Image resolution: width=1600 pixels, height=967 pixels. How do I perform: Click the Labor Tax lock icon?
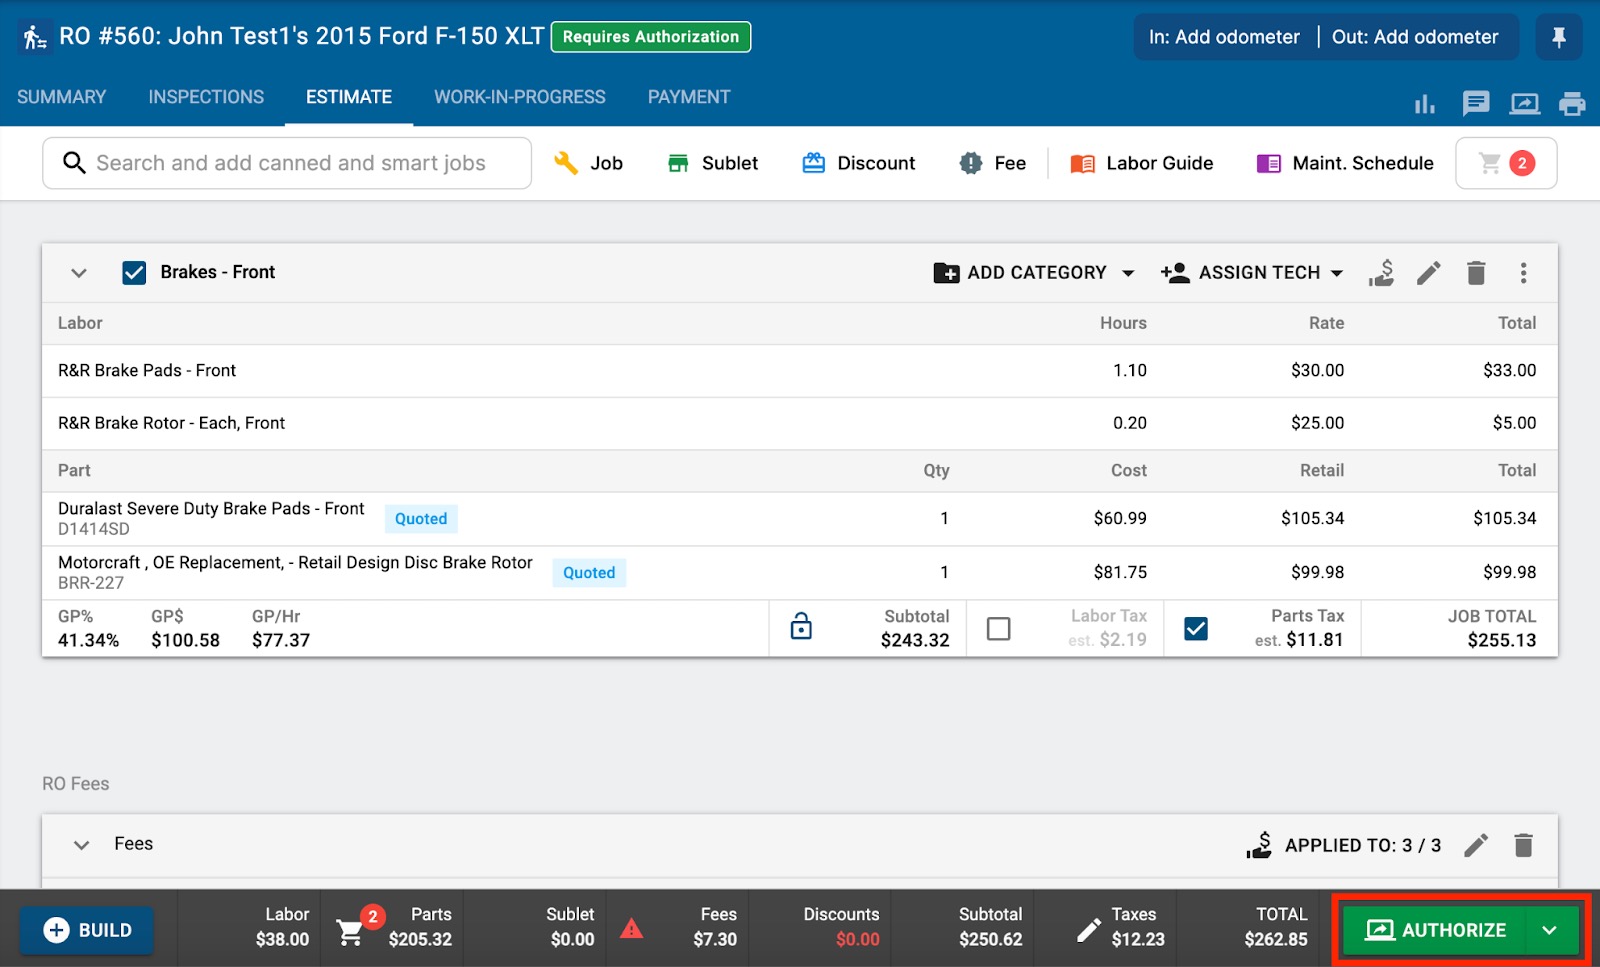click(x=802, y=628)
